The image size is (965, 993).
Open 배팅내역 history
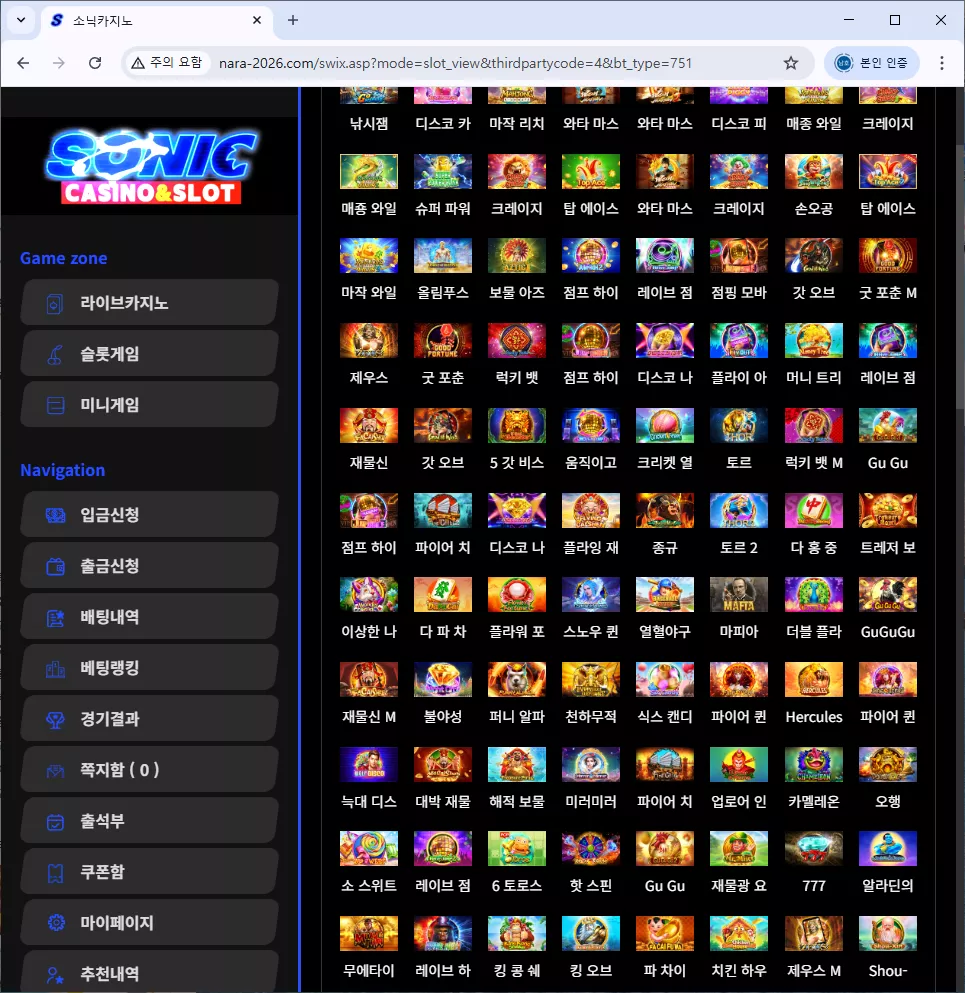(149, 616)
